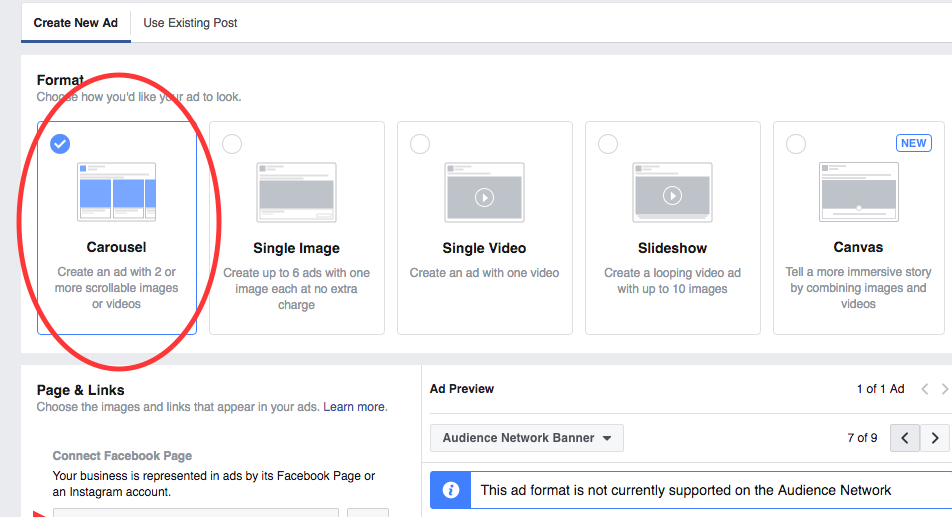This screenshot has width=952, height=517.
Task: Click the Single Image format illustration
Action: (296, 191)
